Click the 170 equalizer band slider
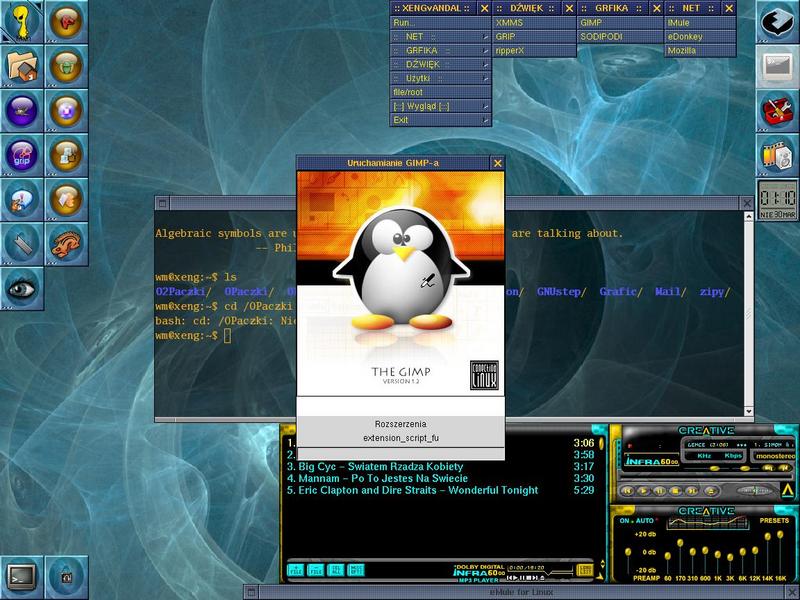Image resolution: width=800 pixels, height=600 pixels. [x=680, y=543]
